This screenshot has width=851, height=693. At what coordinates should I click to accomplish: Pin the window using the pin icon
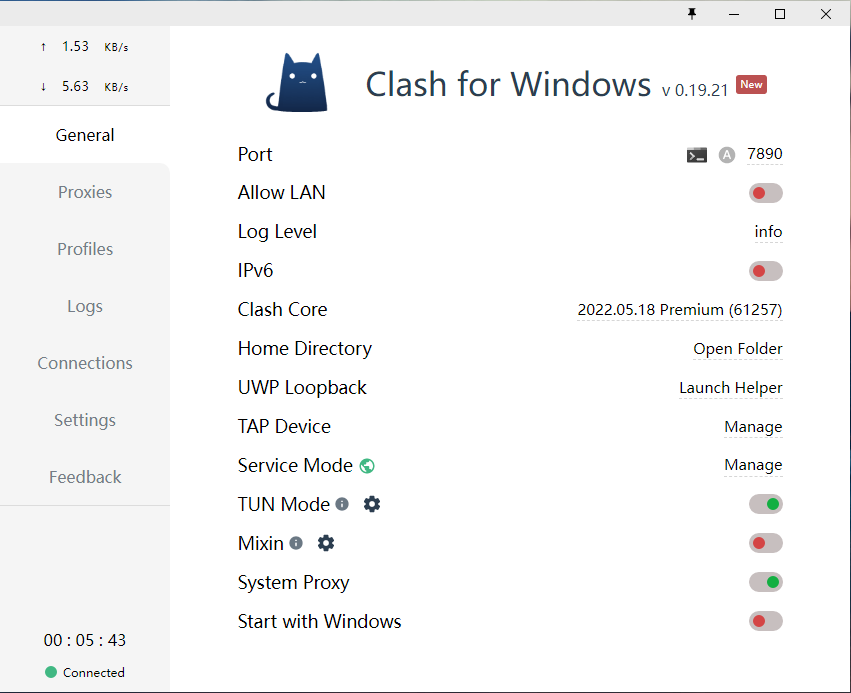[x=692, y=14]
